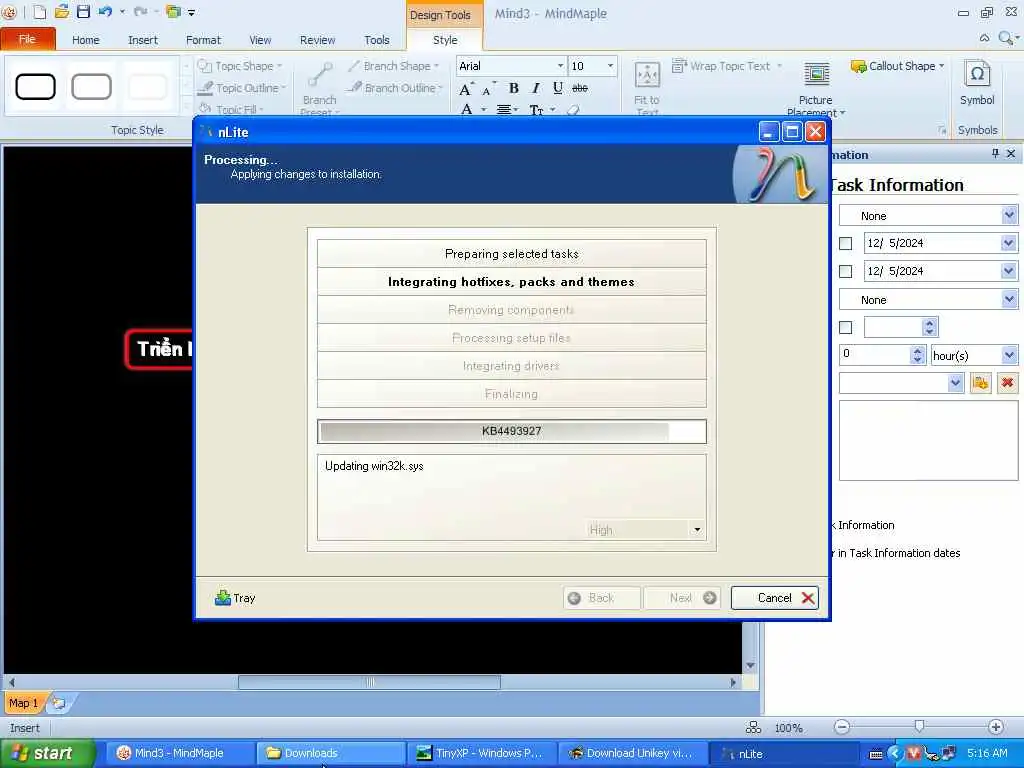
Task: Select the black rounded rectangle topic style
Action: (35, 87)
